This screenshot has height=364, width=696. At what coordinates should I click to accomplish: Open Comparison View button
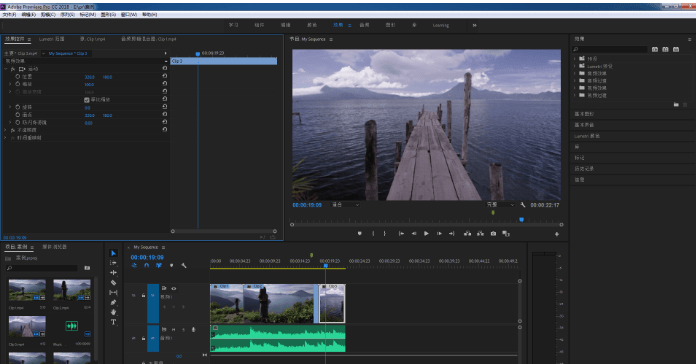click(506, 233)
